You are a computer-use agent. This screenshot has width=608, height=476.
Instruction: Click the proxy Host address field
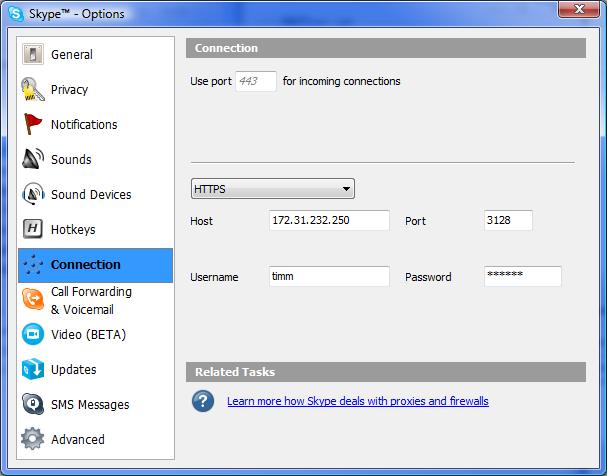[329, 220]
